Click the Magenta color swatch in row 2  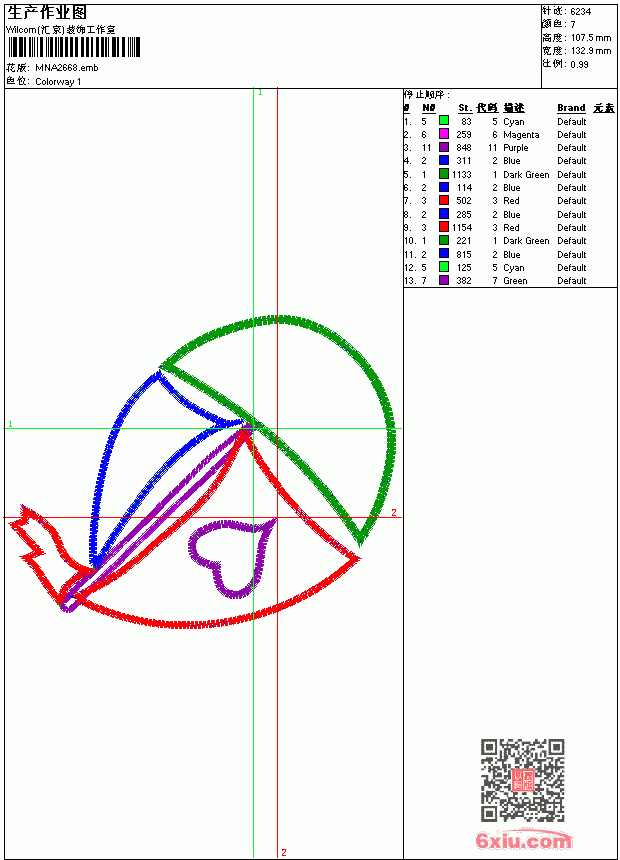(444, 134)
